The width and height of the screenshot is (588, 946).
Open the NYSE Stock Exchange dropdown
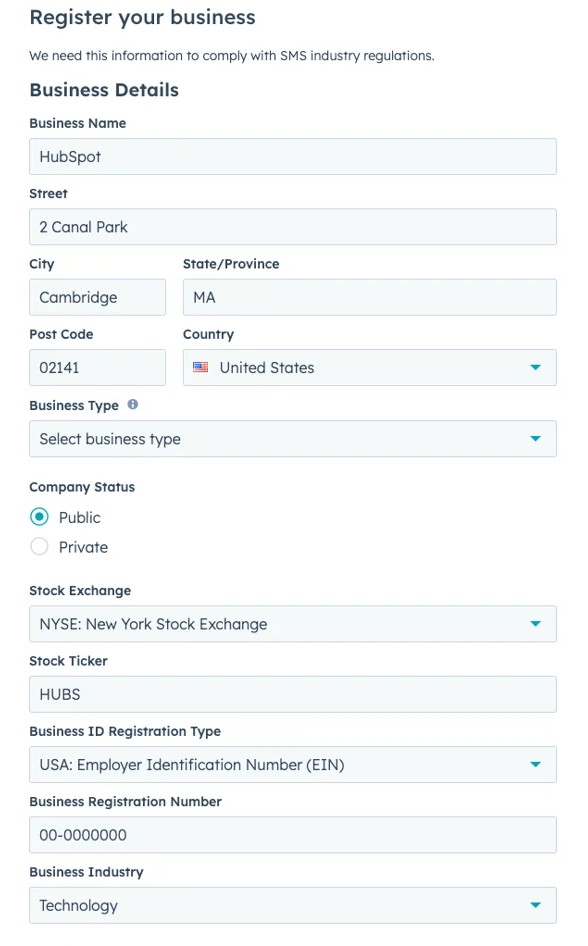[x=292, y=624]
